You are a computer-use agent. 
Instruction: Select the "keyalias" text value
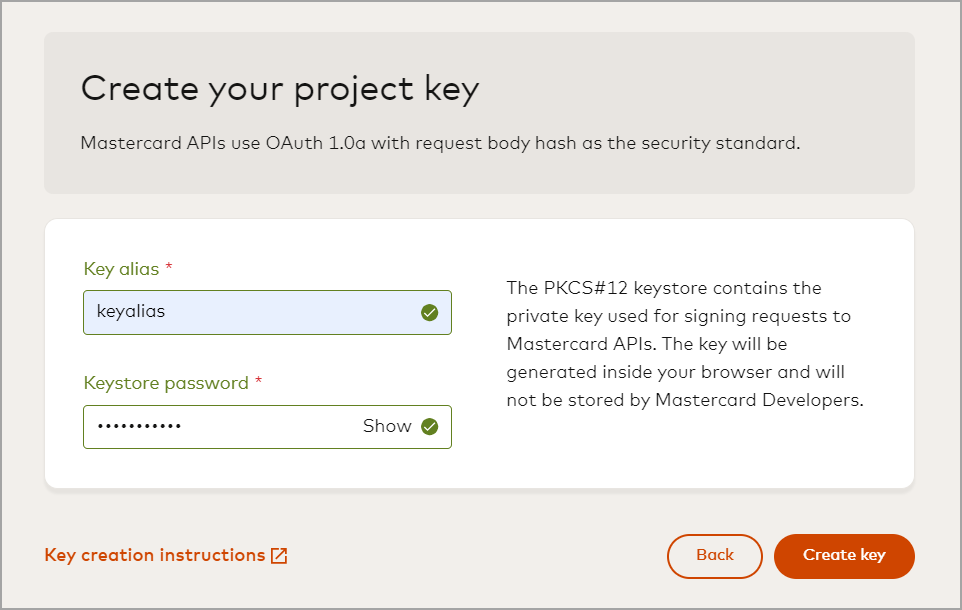coord(131,312)
